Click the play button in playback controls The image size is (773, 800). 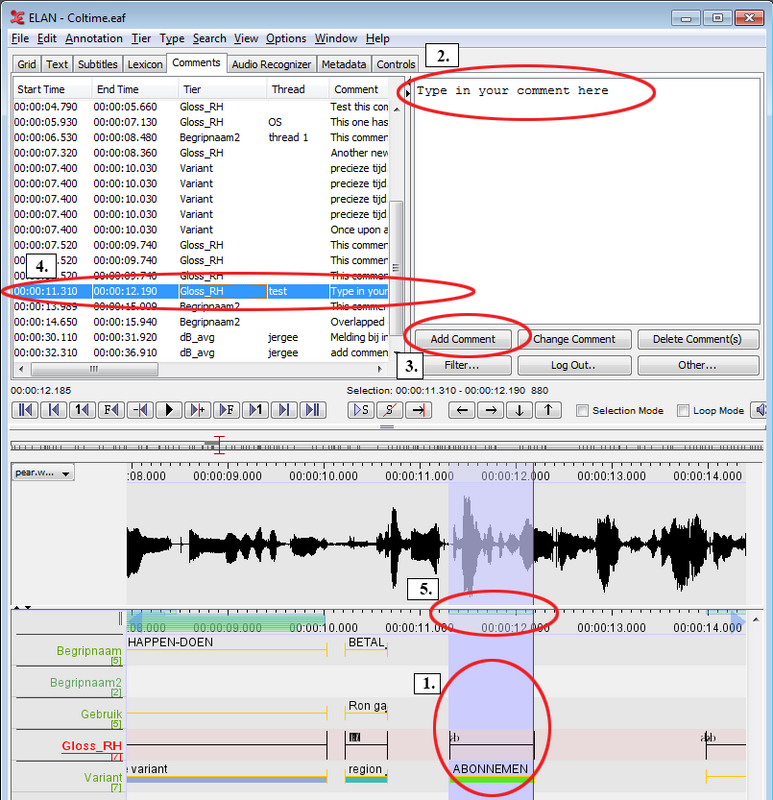169,410
